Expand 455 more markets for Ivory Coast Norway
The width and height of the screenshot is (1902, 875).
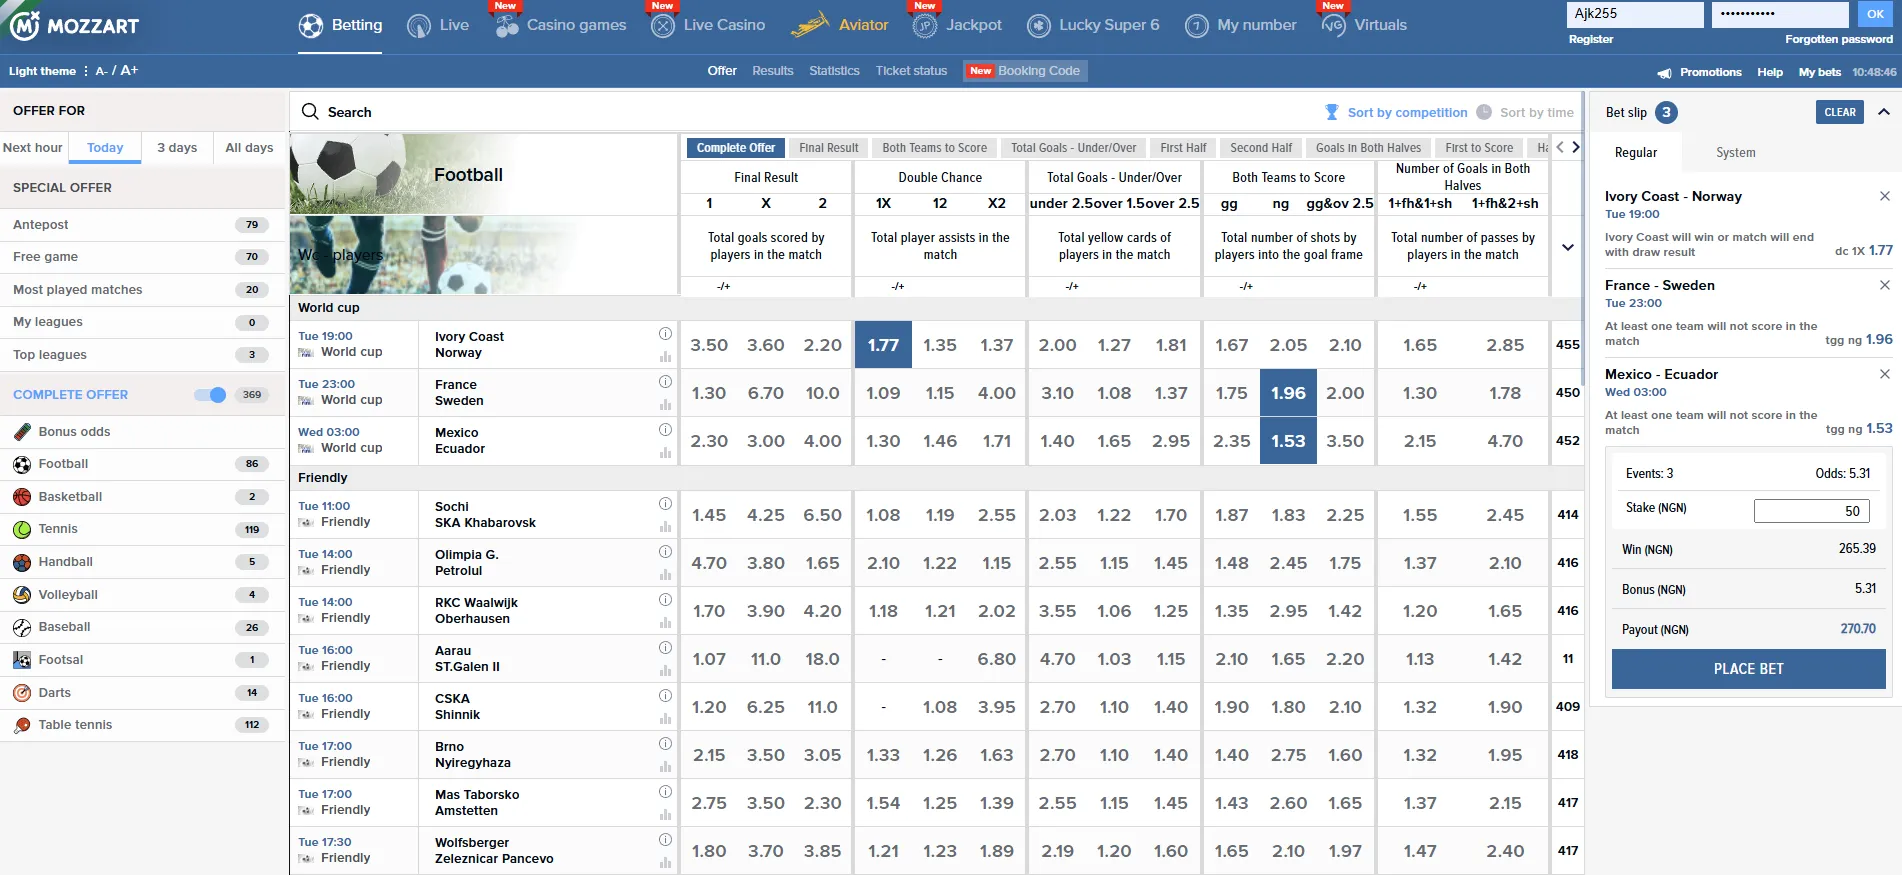click(x=1568, y=345)
